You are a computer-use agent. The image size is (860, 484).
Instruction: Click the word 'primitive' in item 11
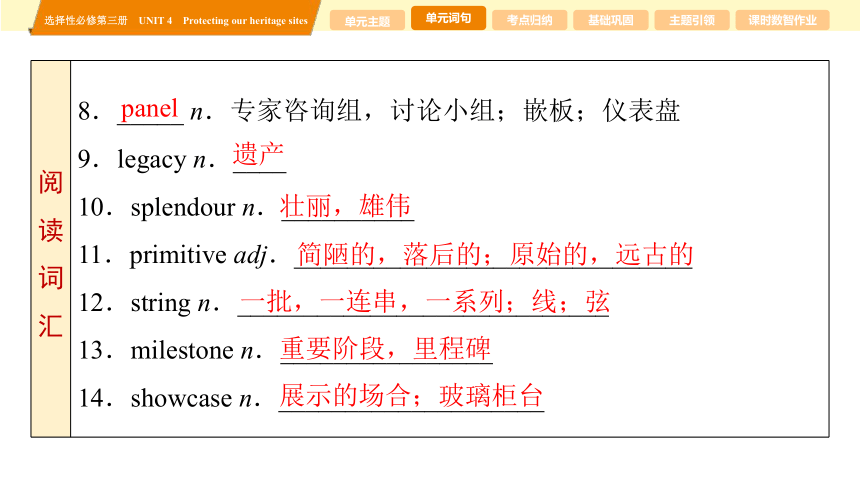[x=178, y=255]
